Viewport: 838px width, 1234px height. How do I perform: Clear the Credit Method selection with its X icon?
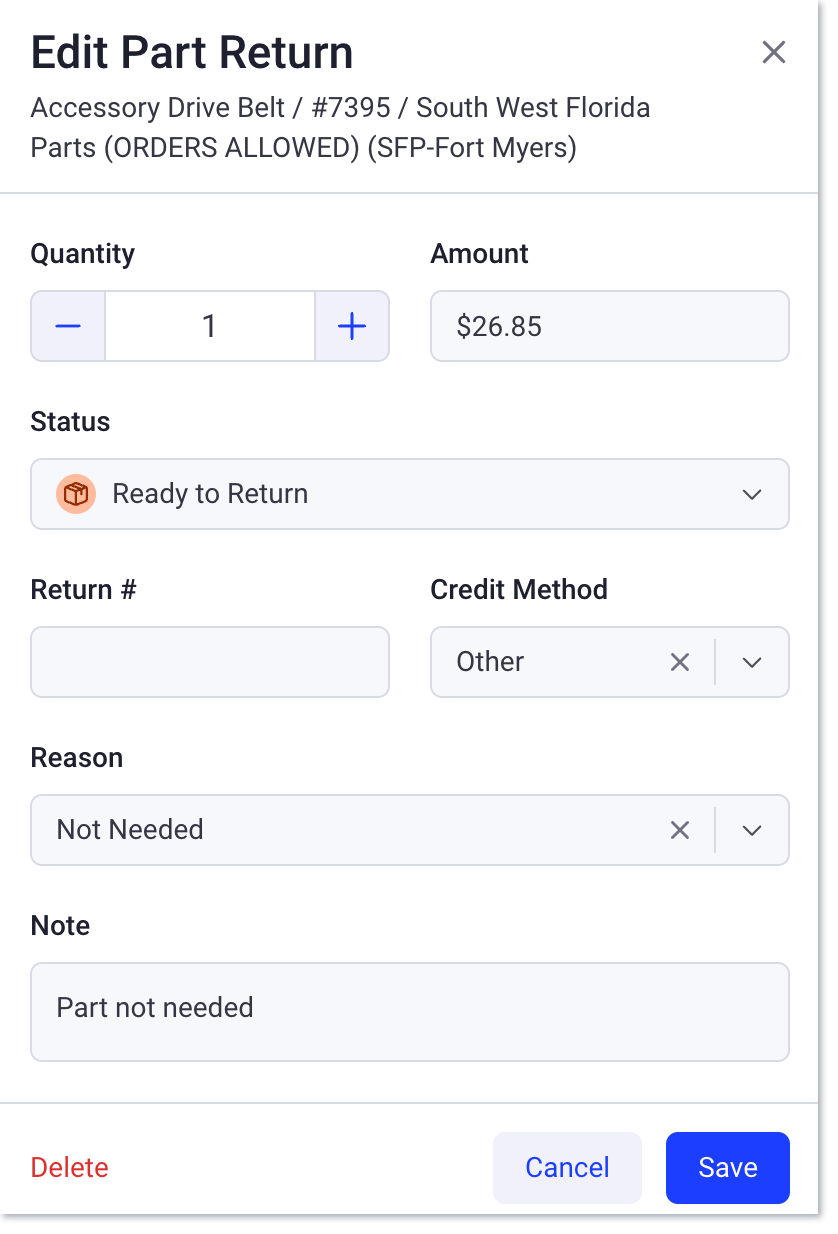pos(680,662)
